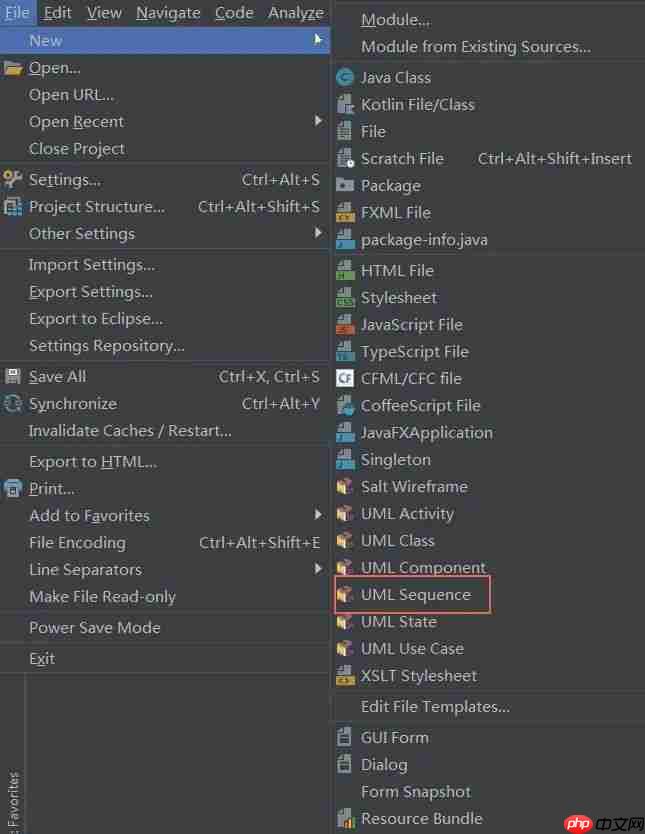Open the Analyze menu
Screen dimensions: 645x834
click(x=296, y=12)
